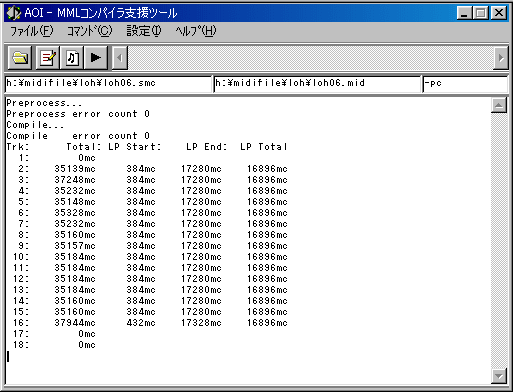
Task: Click the "LP Total" column header
Action: click(x=264, y=147)
